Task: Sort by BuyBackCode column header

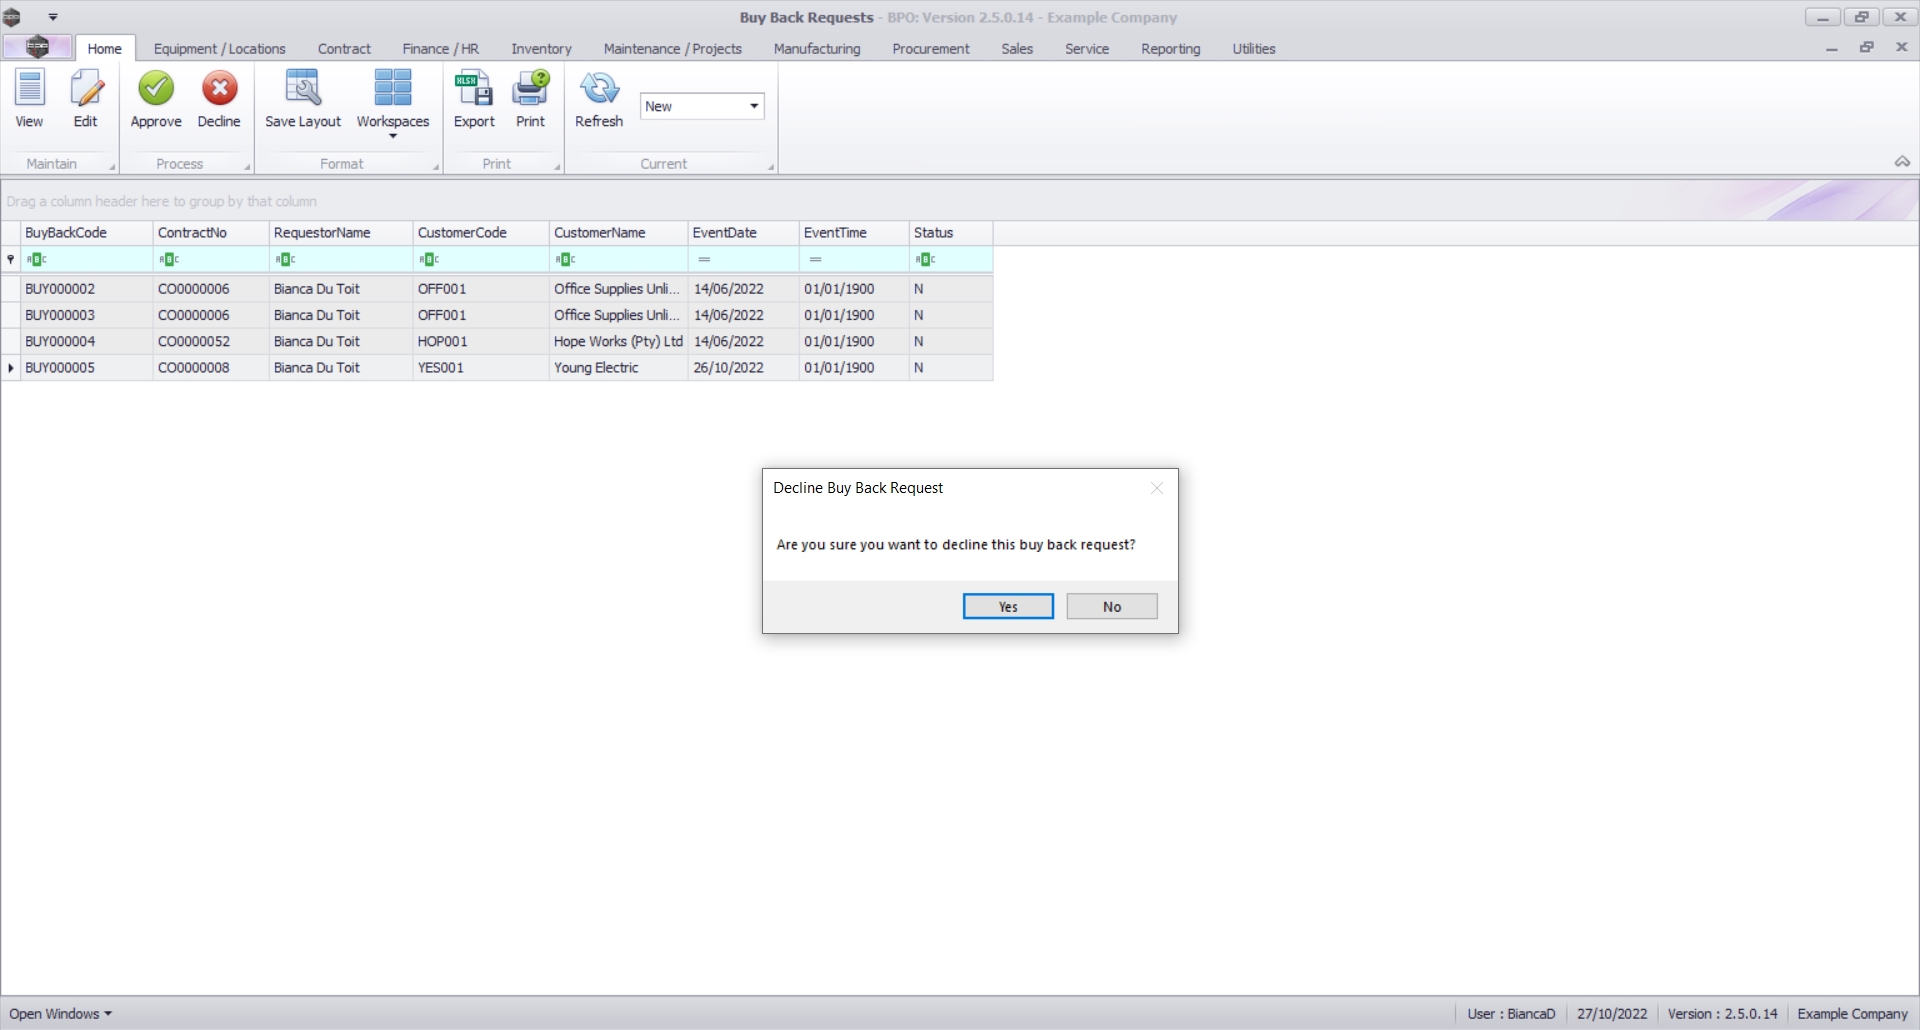Action: (86, 232)
